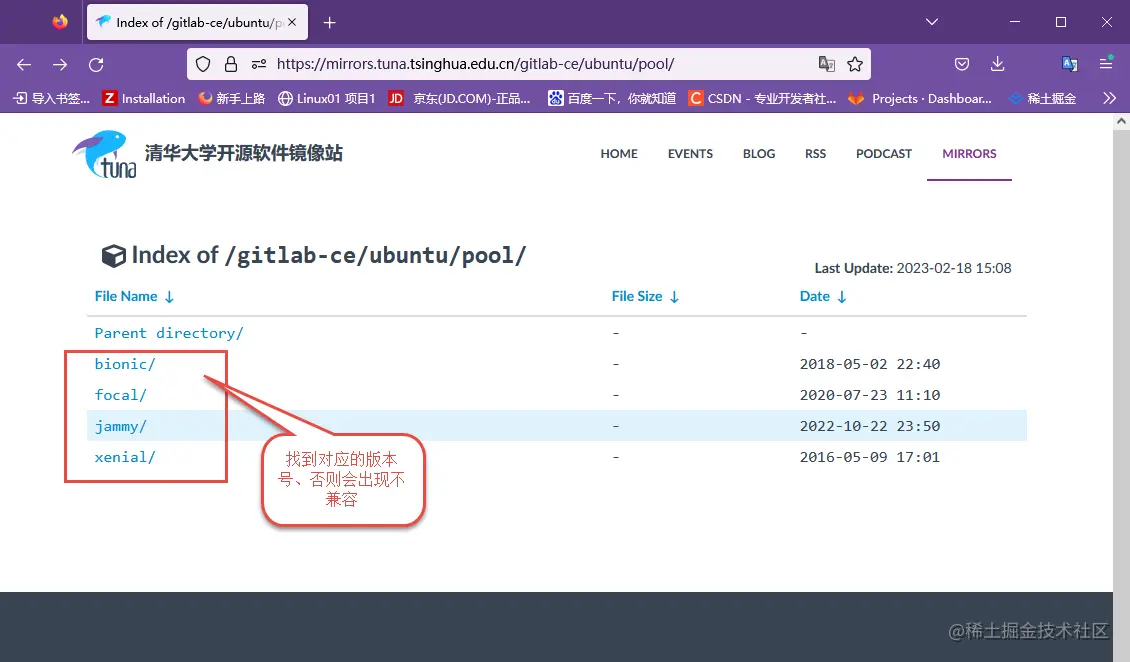The width and height of the screenshot is (1130, 662).
Task: Click the Firefox logo icon in the title bar
Action: click(60, 22)
